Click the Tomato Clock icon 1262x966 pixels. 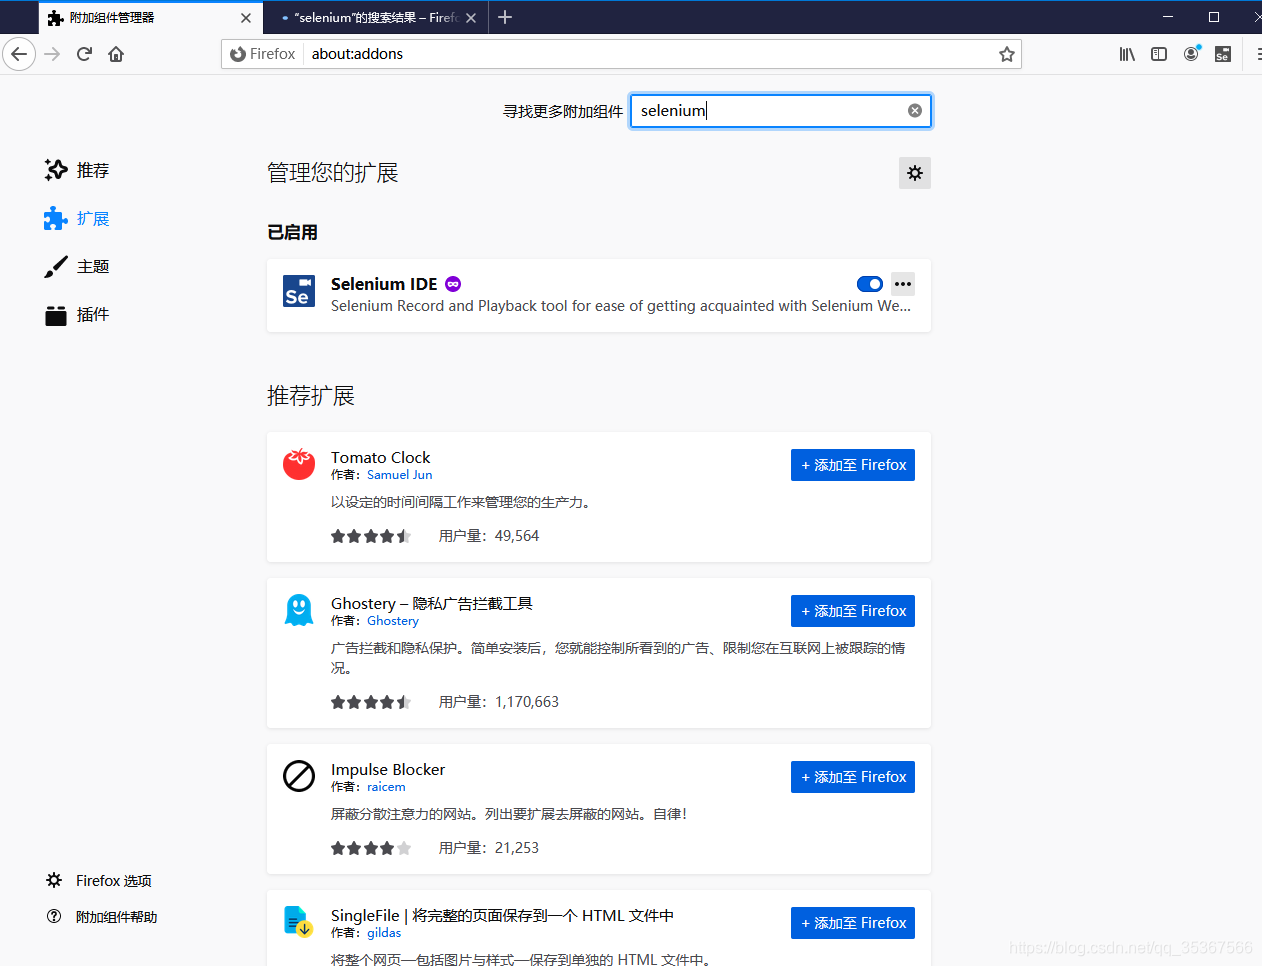click(x=299, y=464)
